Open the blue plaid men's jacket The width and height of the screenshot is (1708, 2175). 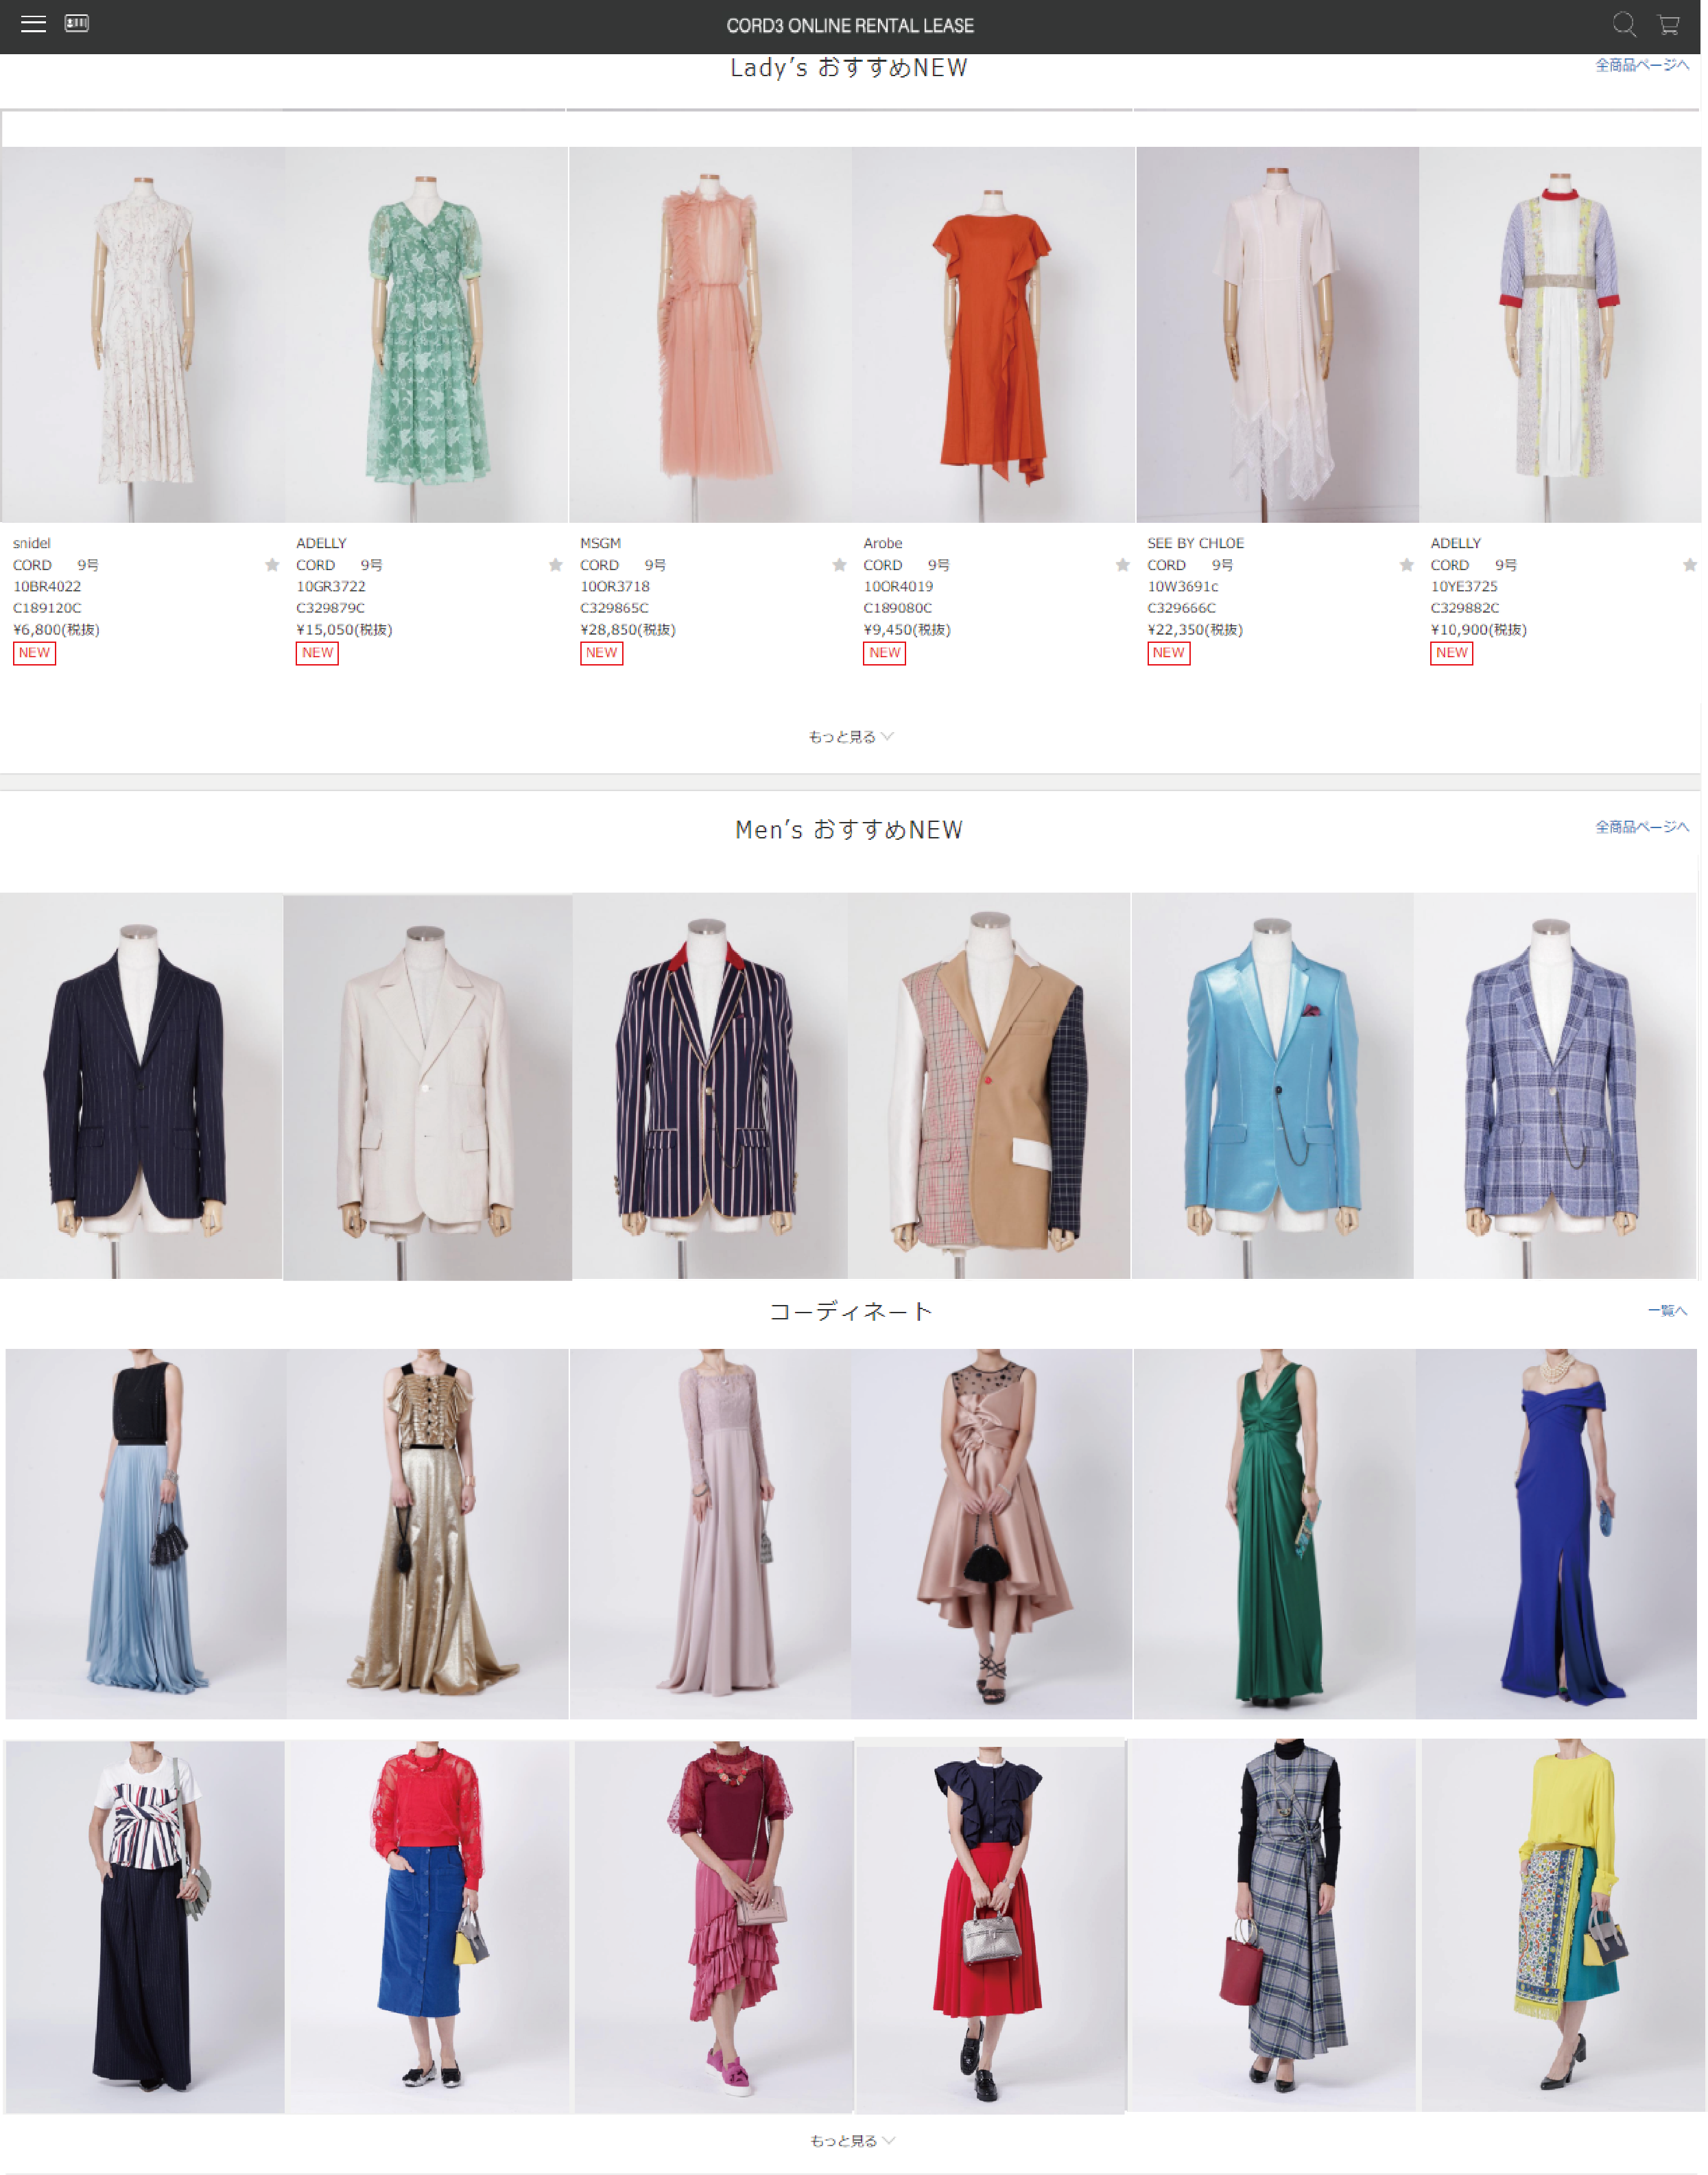click(1555, 1086)
